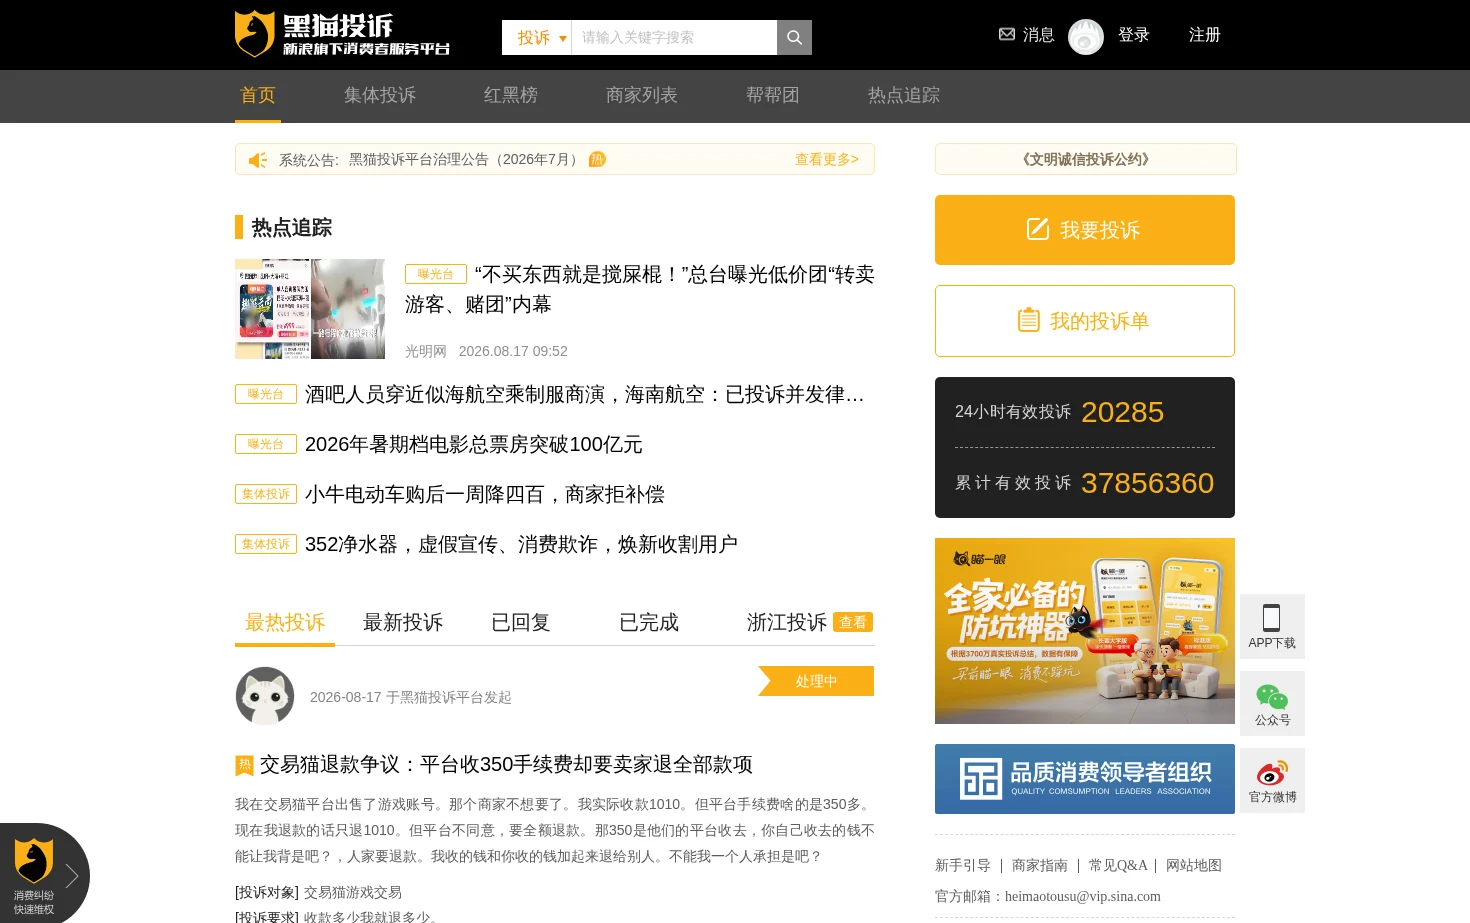
Task: Click the 光明网 source label
Action: 426,351
